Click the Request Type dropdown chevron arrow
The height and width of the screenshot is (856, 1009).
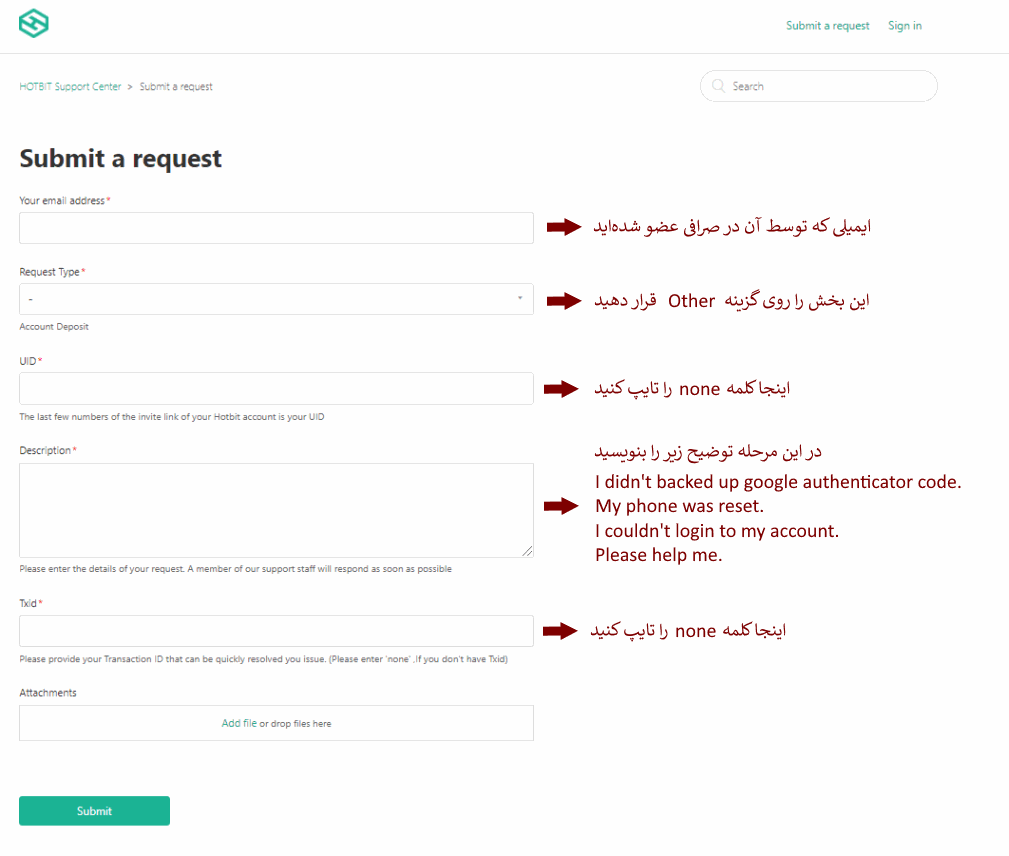pyautogui.click(x=520, y=299)
